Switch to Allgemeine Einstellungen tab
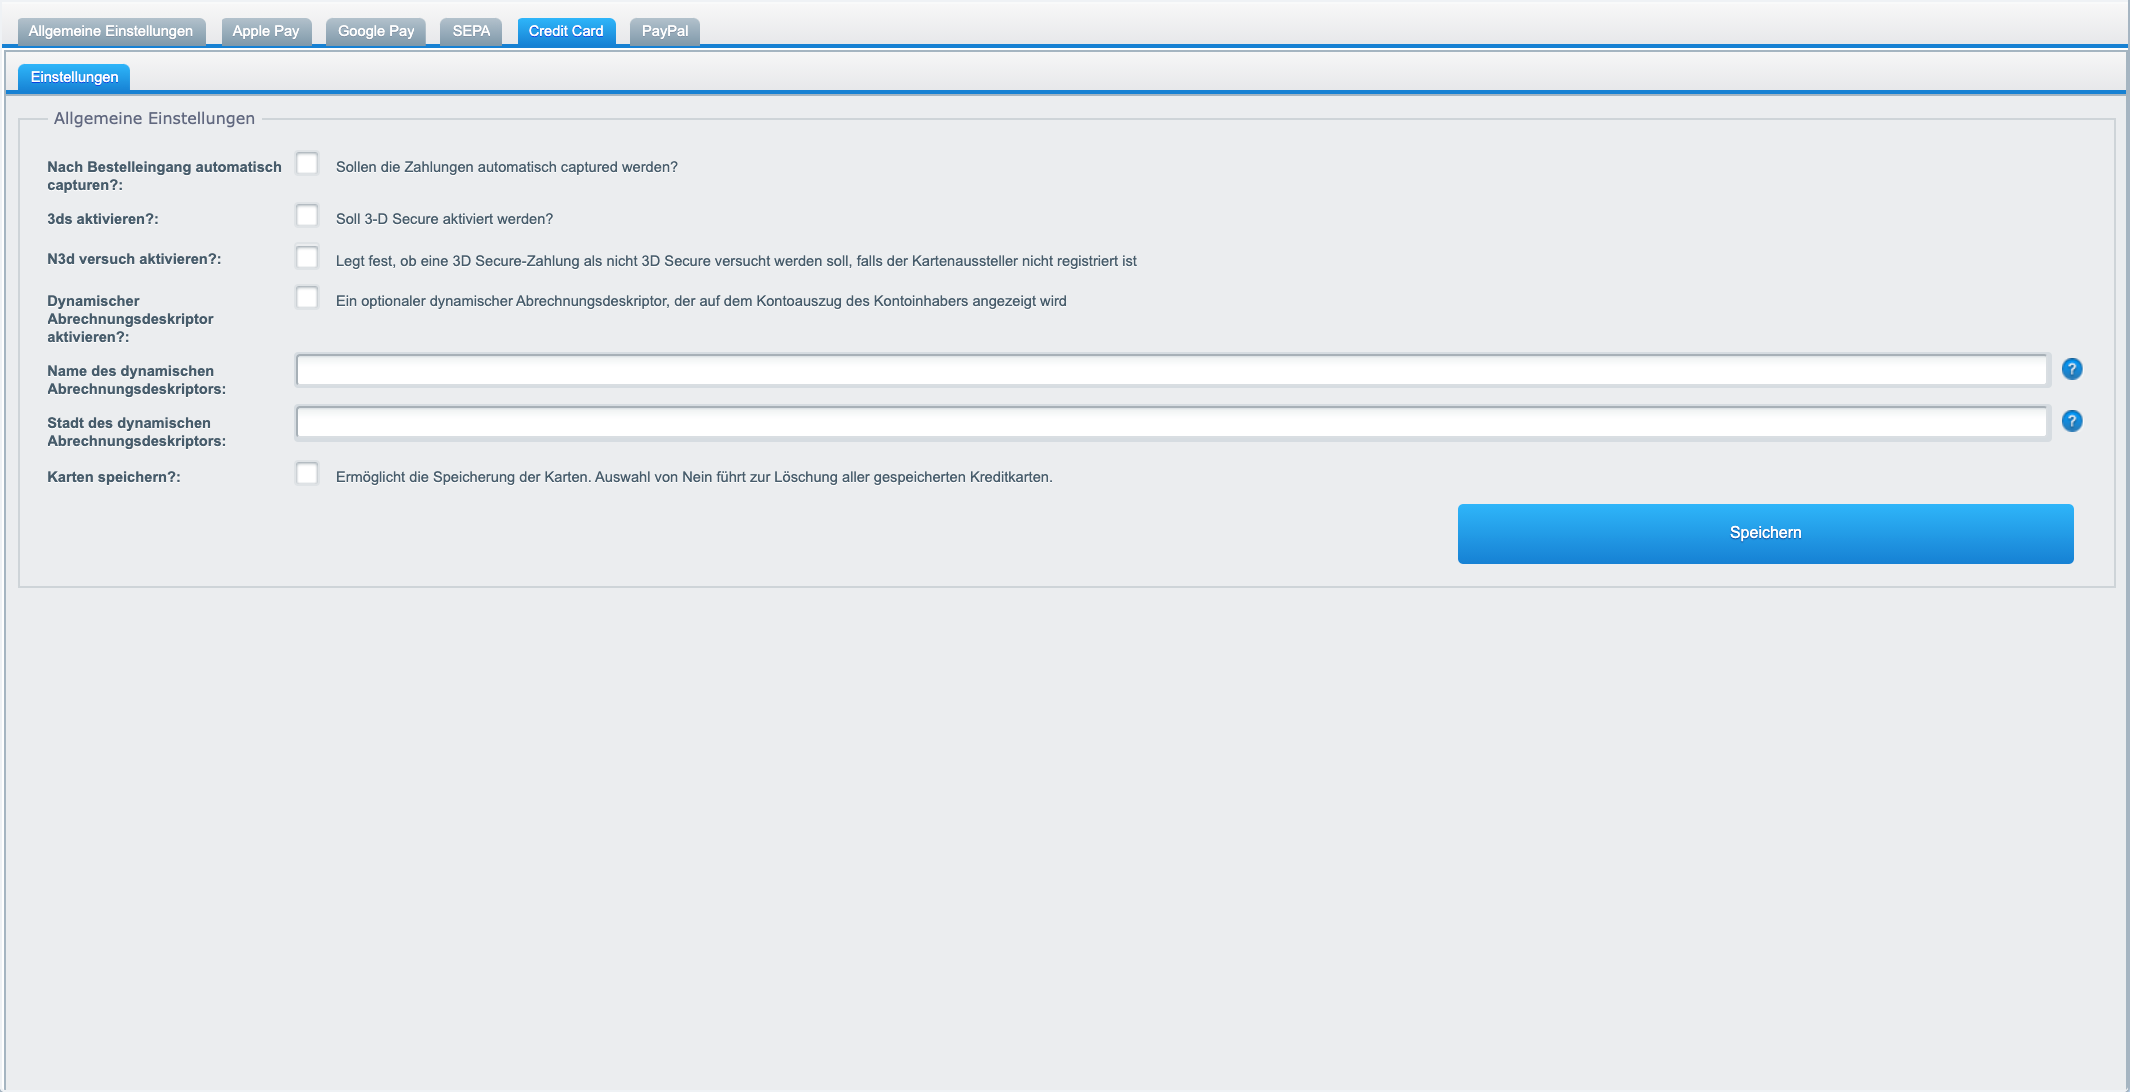The image size is (2130, 1092). point(111,31)
